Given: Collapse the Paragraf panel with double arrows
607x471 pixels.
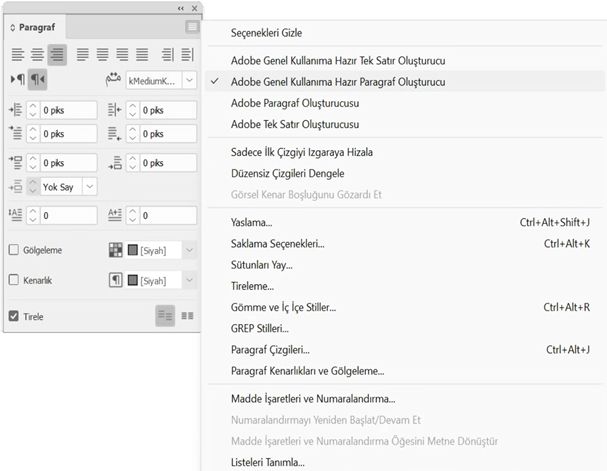Looking at the screenshot, I should pyautogui.click(x=181, y=8).
